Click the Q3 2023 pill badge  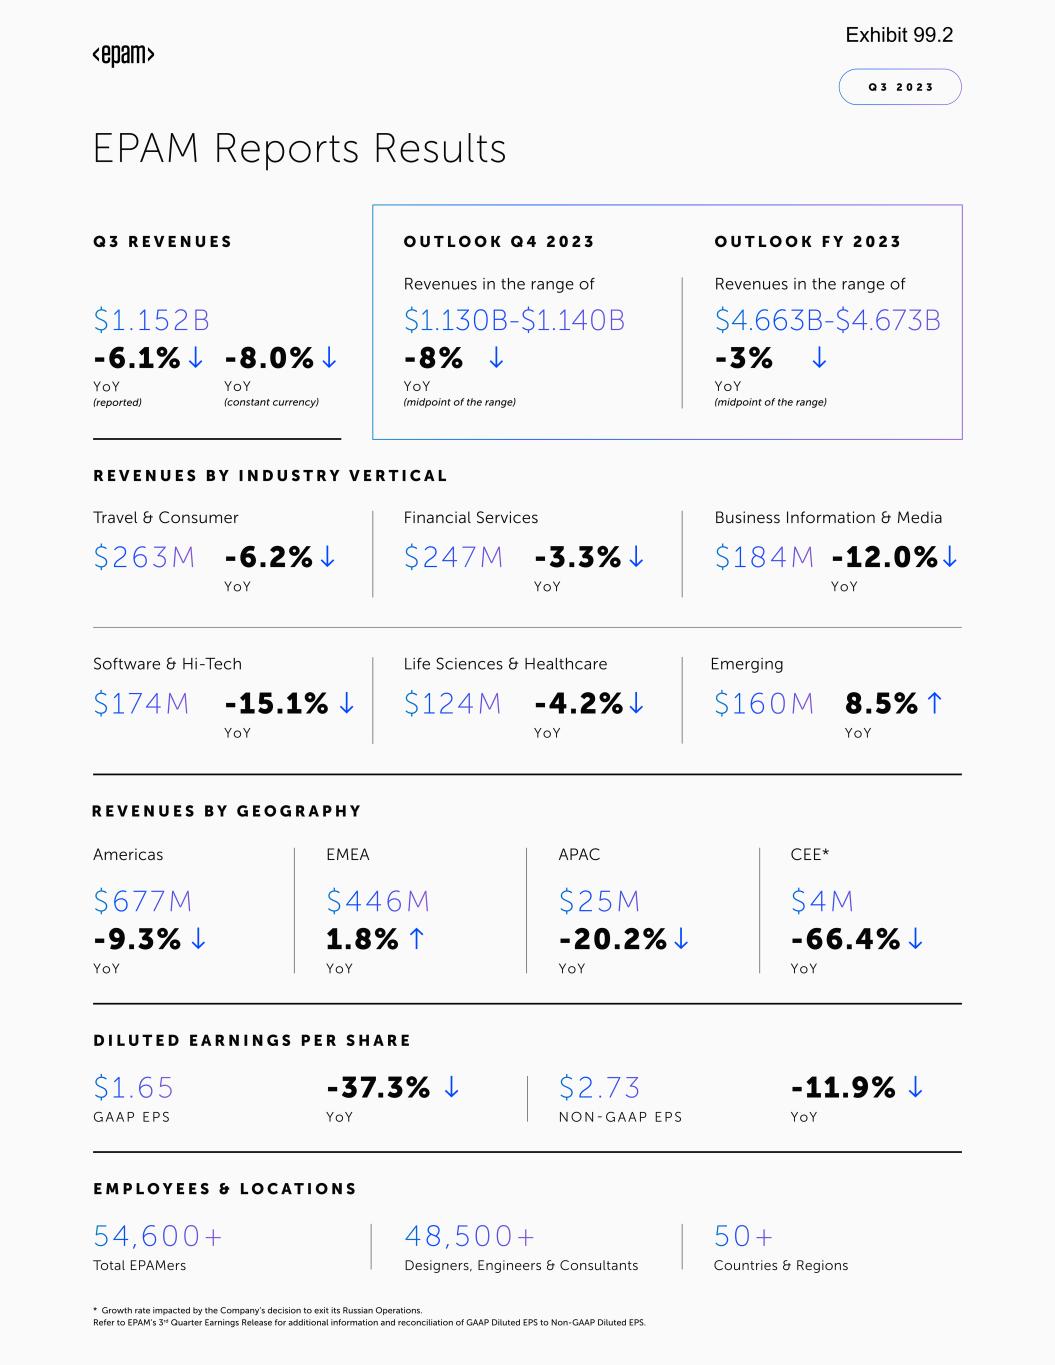point(900,87)
